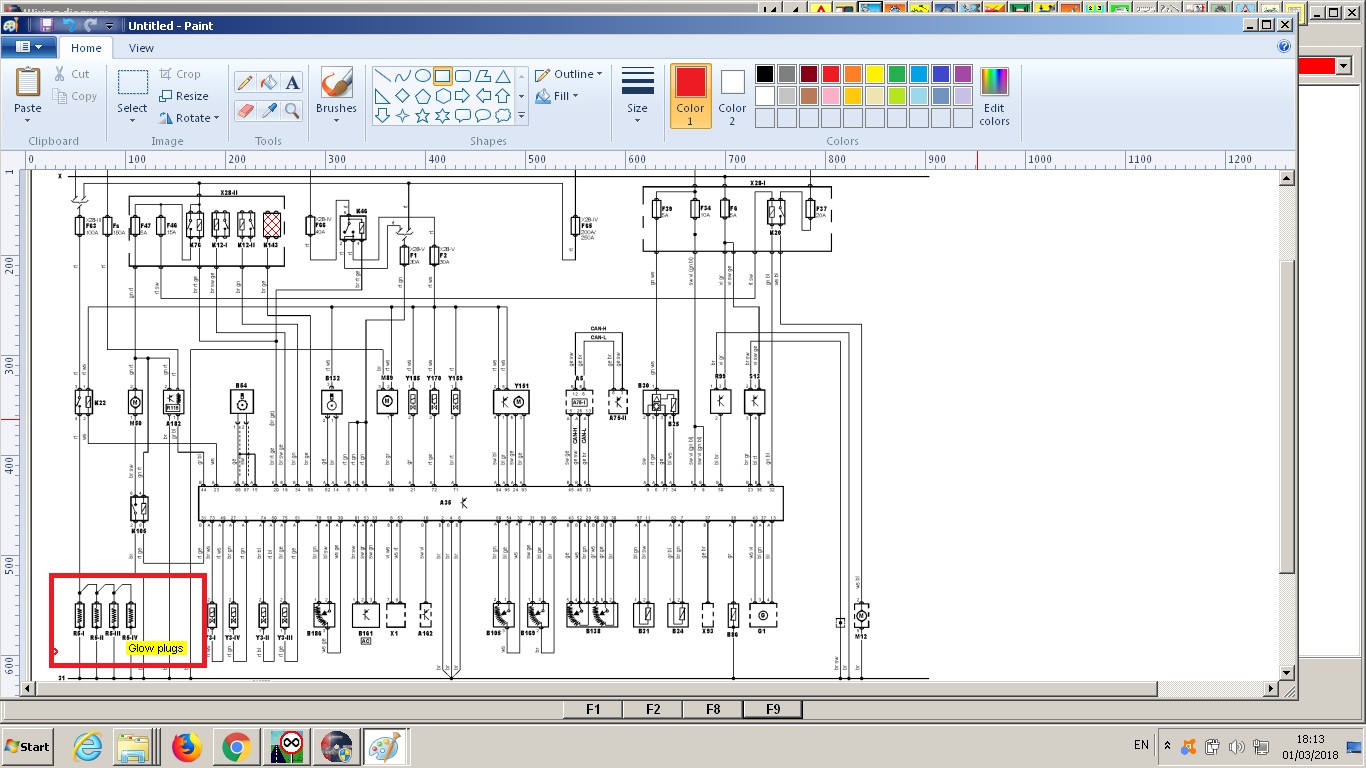Select the oval shape
This screenshot has height=768, width=1366.
click(422, 76)
